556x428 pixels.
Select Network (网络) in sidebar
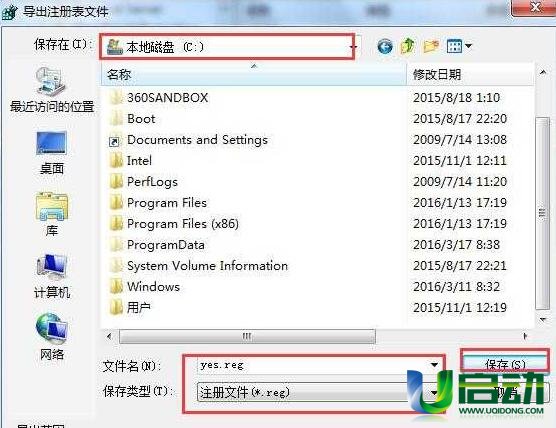pyautogui.click(x=52, y=337)
